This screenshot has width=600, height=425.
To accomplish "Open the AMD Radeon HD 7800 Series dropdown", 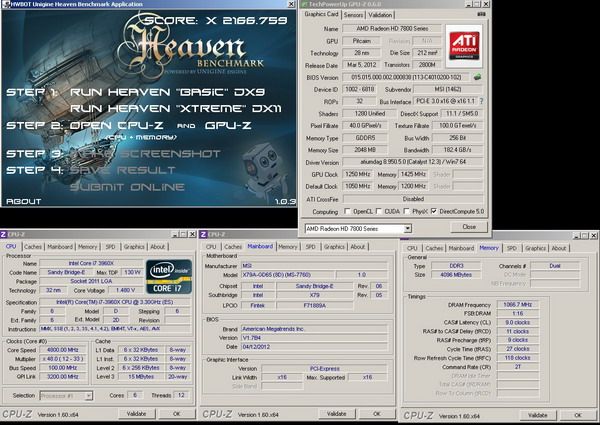I will [x=408, y=229].
